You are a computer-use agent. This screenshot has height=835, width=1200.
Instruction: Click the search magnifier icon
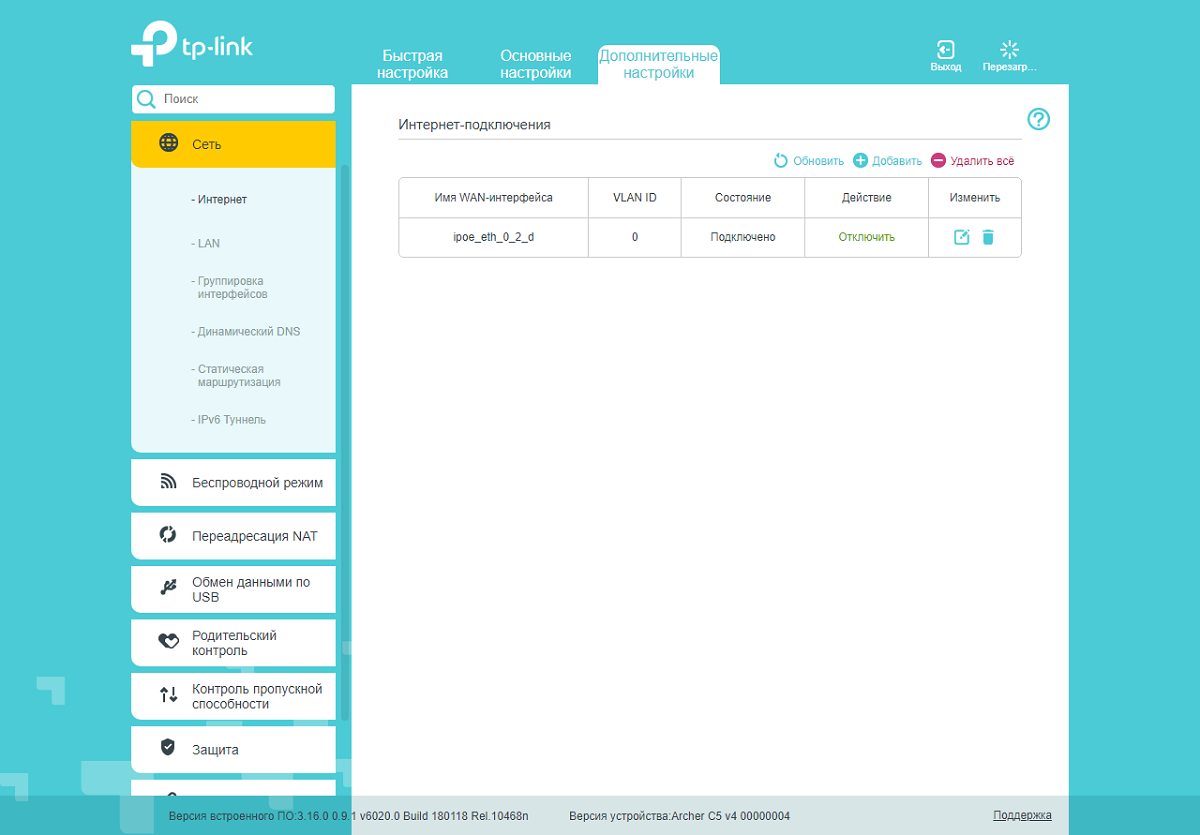pyautogui.click(x=146, y=99)
